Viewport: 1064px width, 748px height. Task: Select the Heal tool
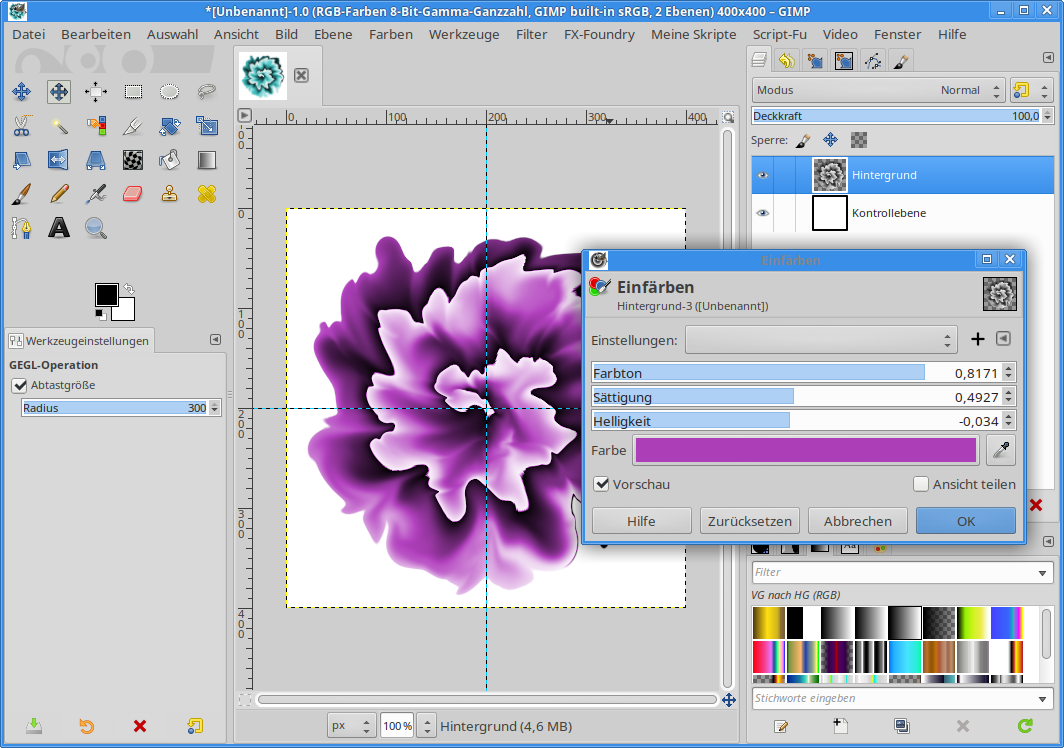207,193
